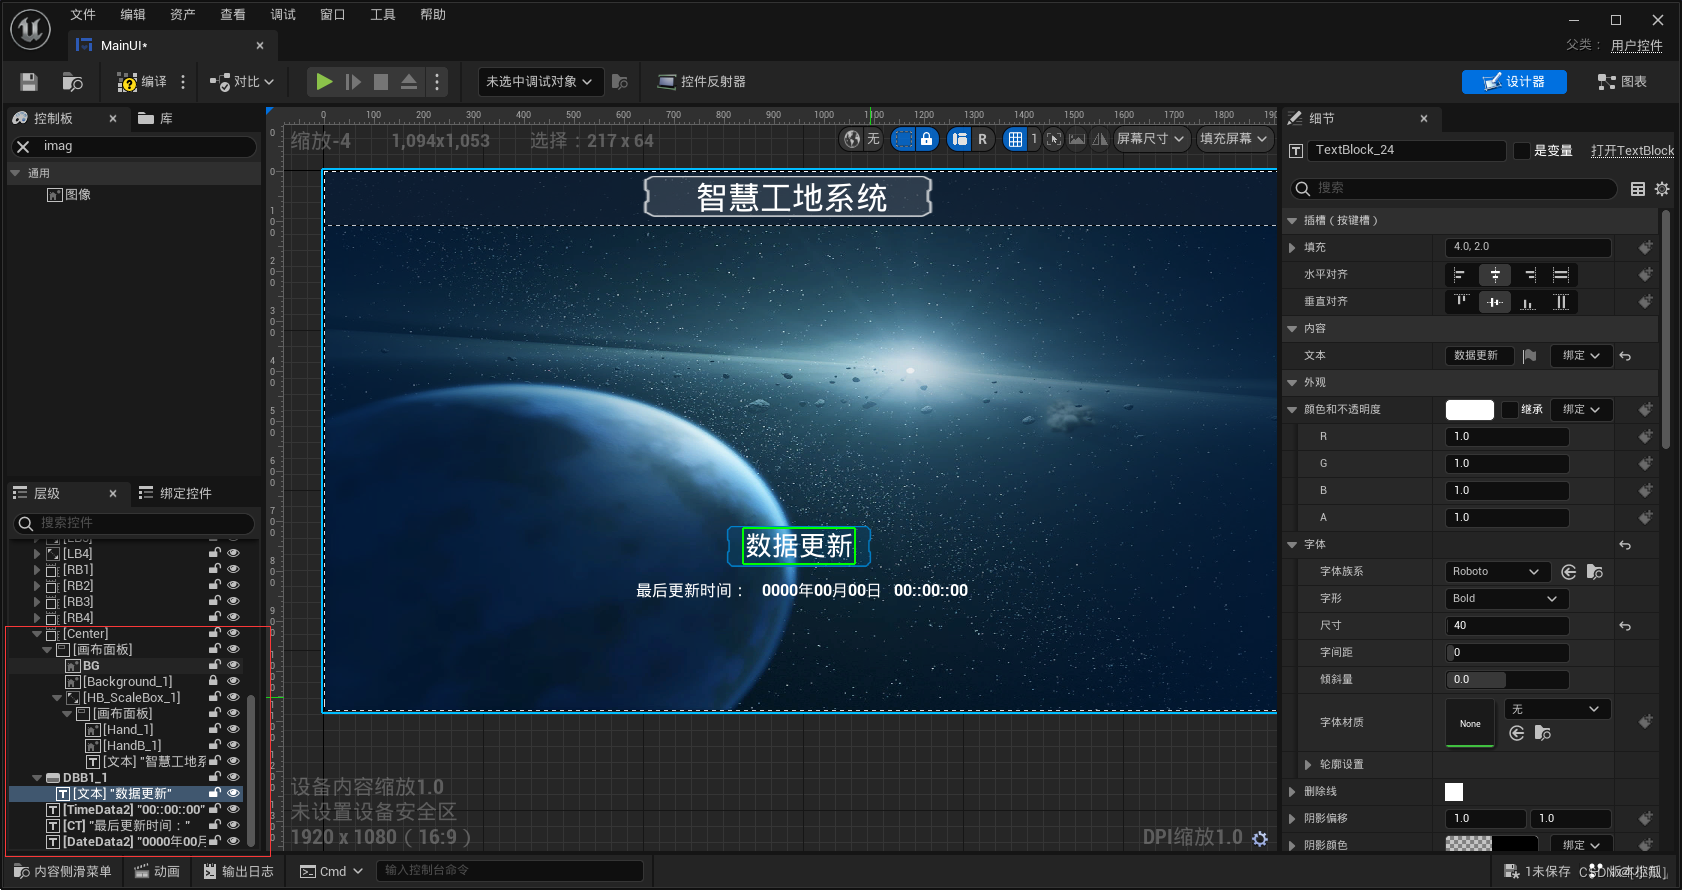Switch to 绑定控件 tab
The height and width of the screenshot is (890, 1682).
tap(175, 494)
